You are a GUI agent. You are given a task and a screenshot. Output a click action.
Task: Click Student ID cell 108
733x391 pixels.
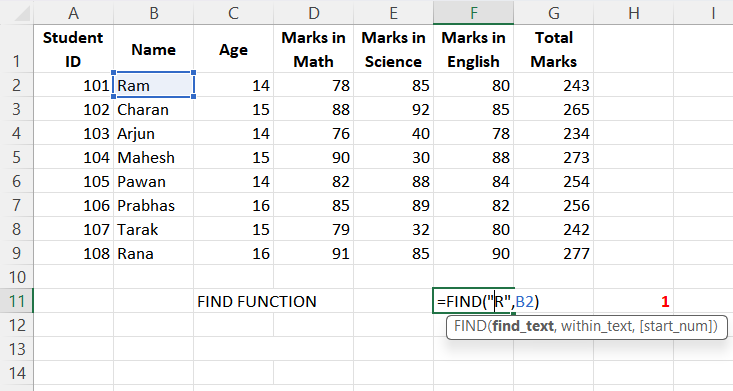[x=73, y=253]
